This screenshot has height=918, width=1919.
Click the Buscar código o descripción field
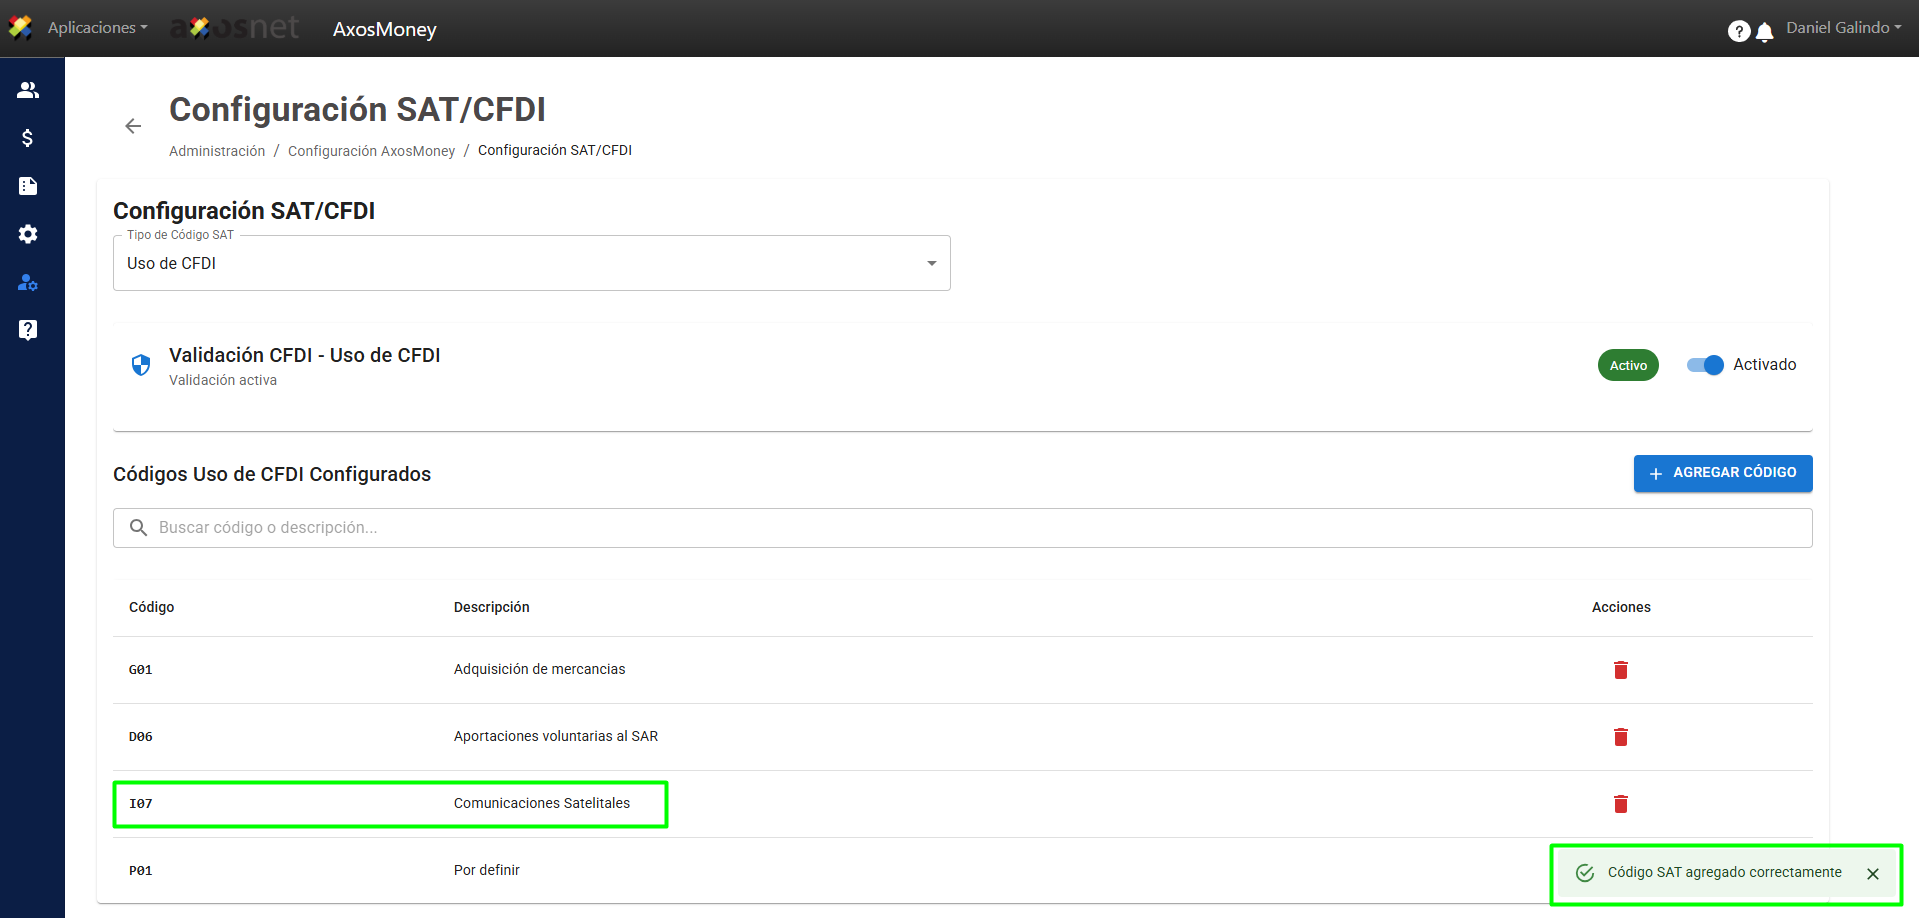click(x=960, y=528)
